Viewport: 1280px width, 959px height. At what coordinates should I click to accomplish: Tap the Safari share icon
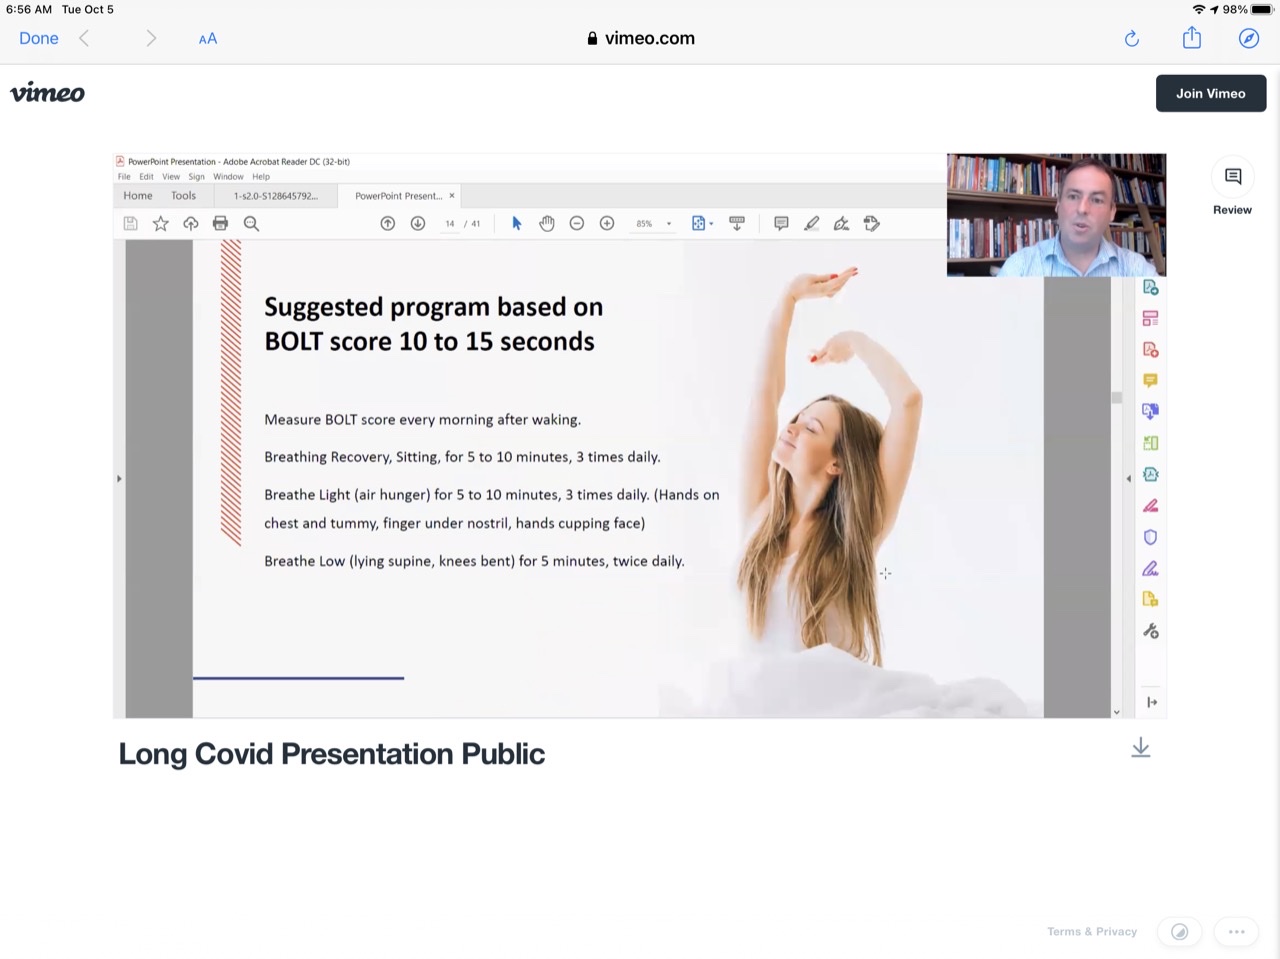[1191, 38]
